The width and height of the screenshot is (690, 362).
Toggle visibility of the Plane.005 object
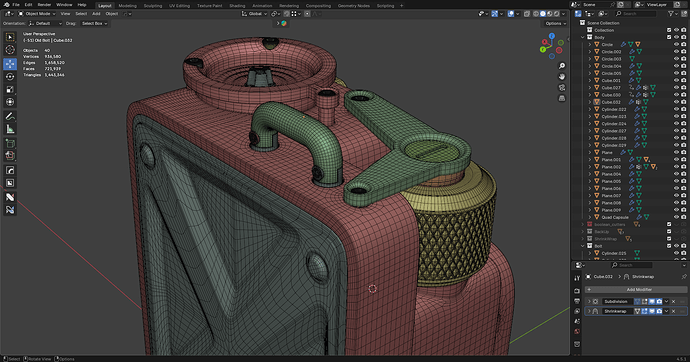[676, 181]
